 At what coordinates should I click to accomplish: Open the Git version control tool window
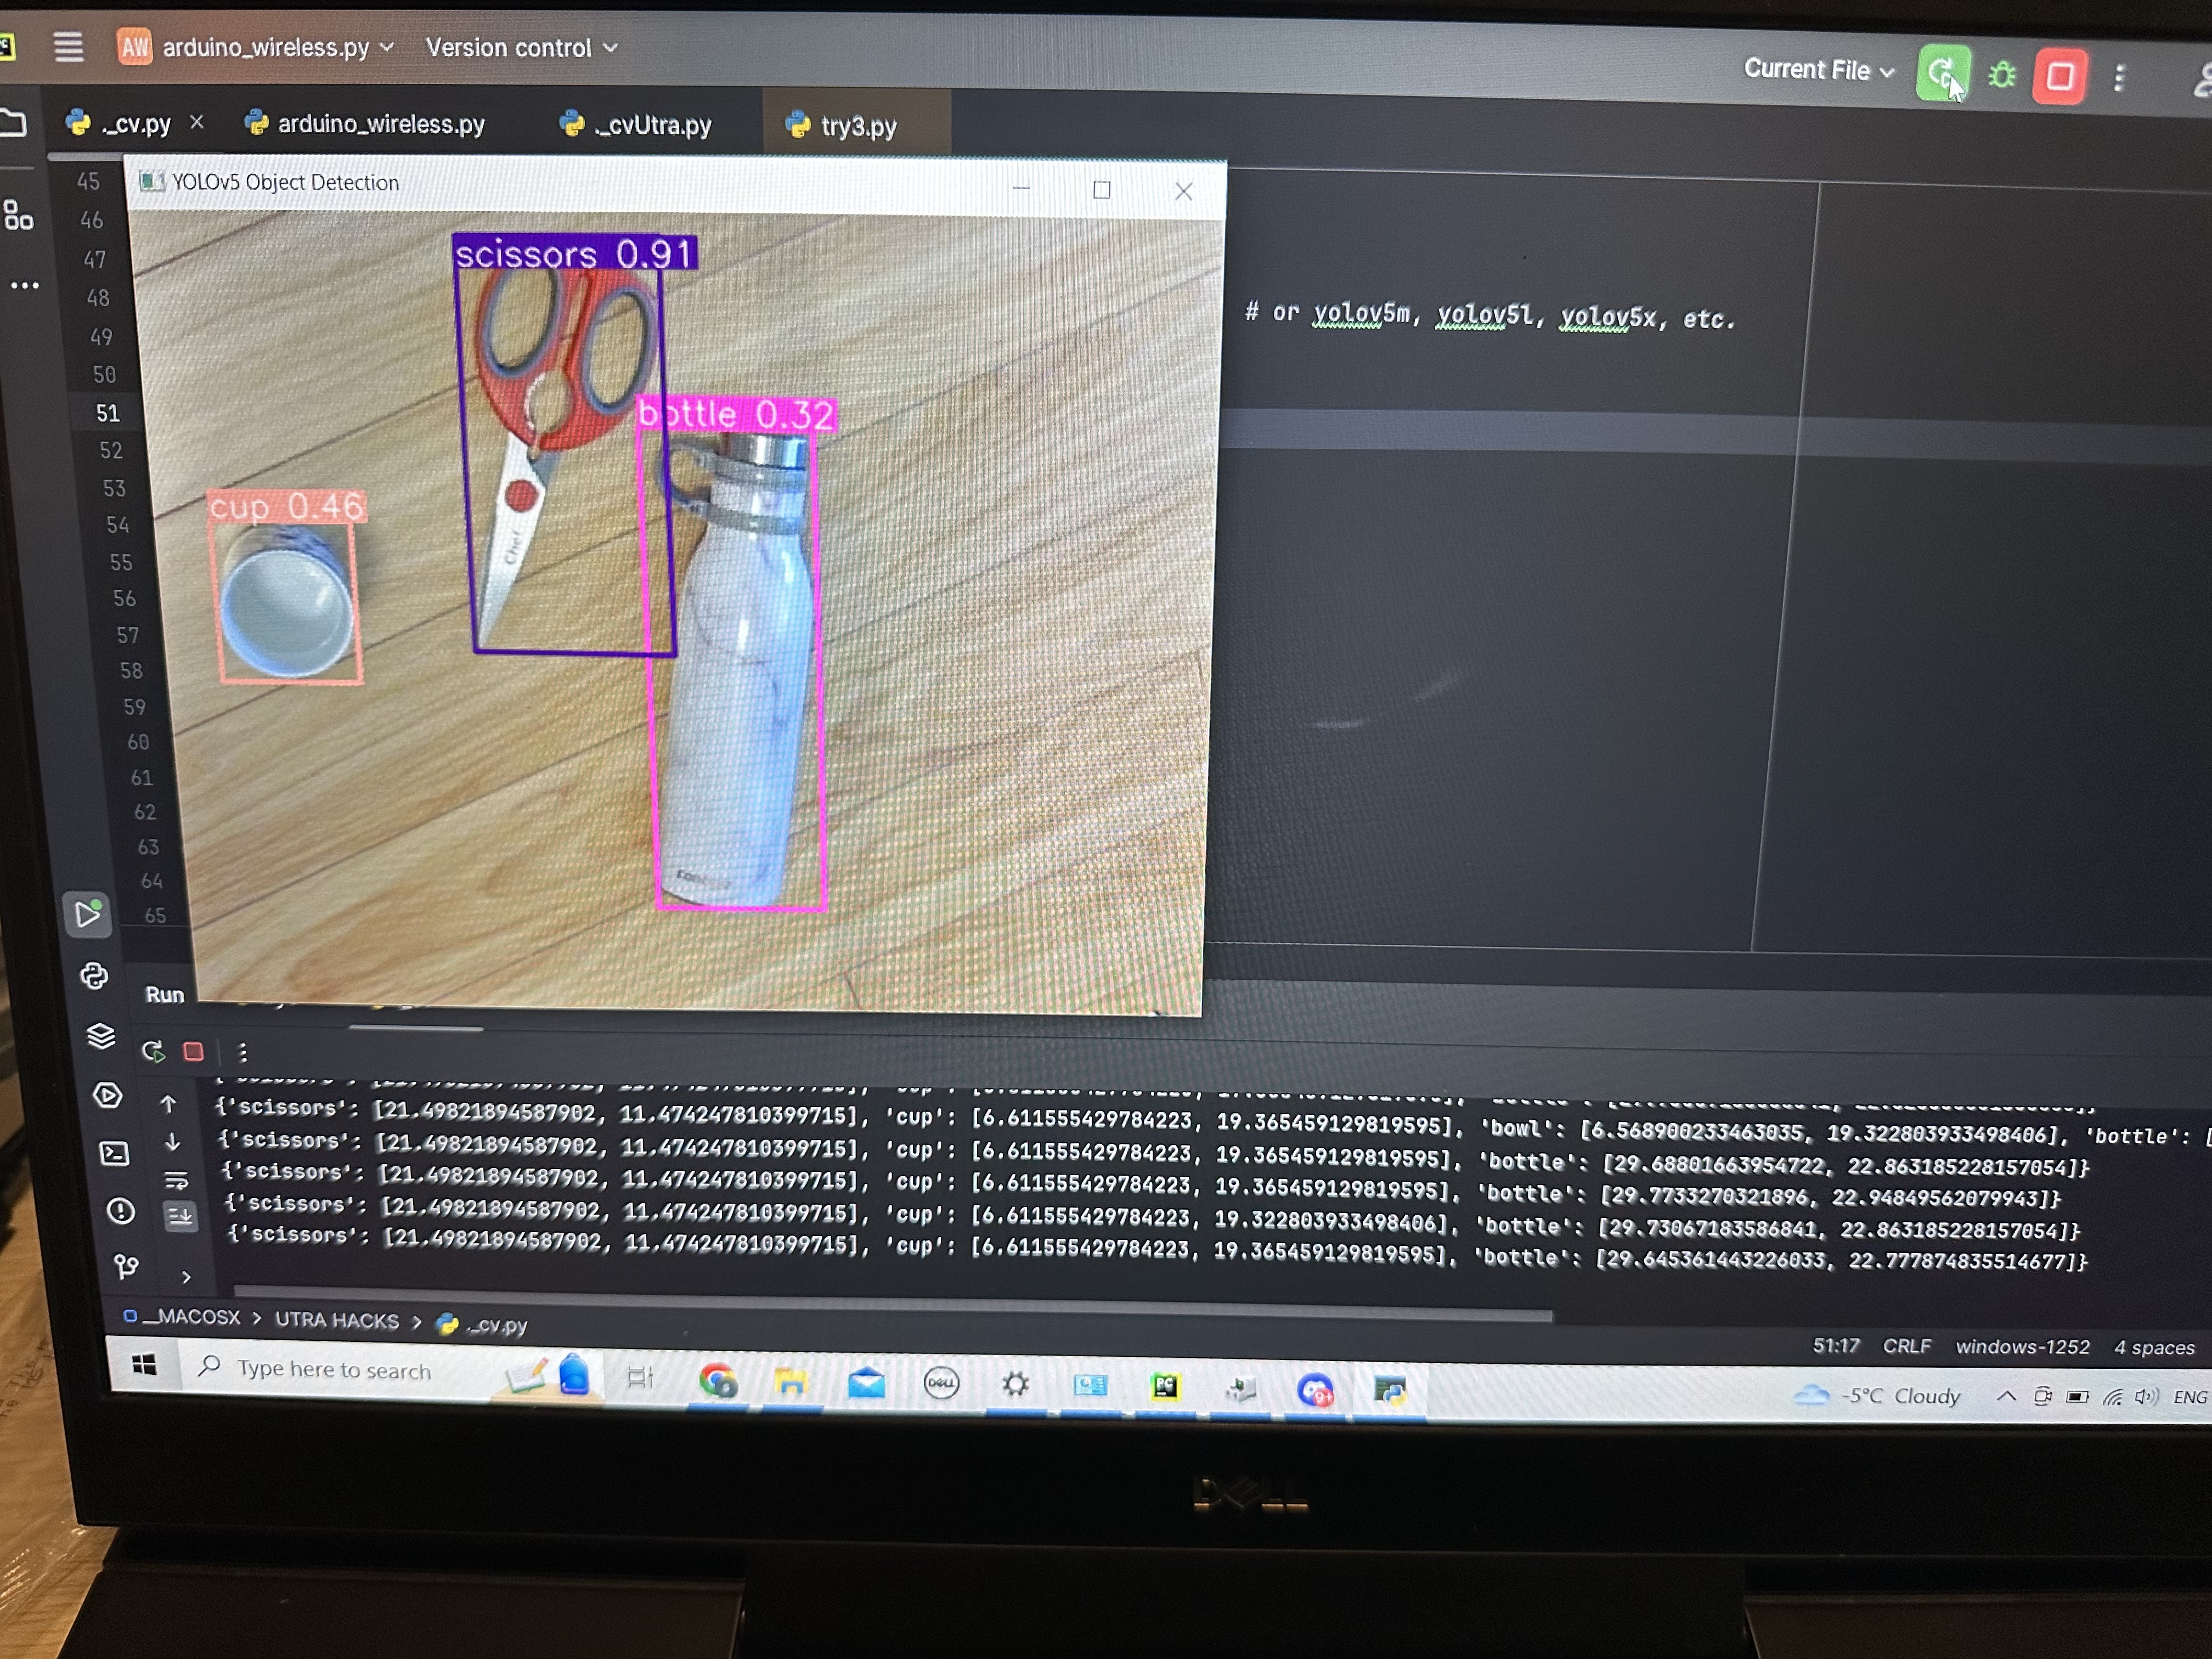126,1267
